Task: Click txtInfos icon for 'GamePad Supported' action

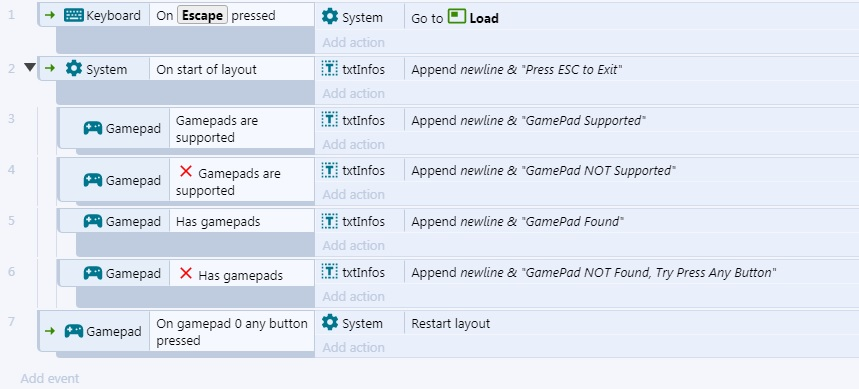Action: tap(329, 120)
